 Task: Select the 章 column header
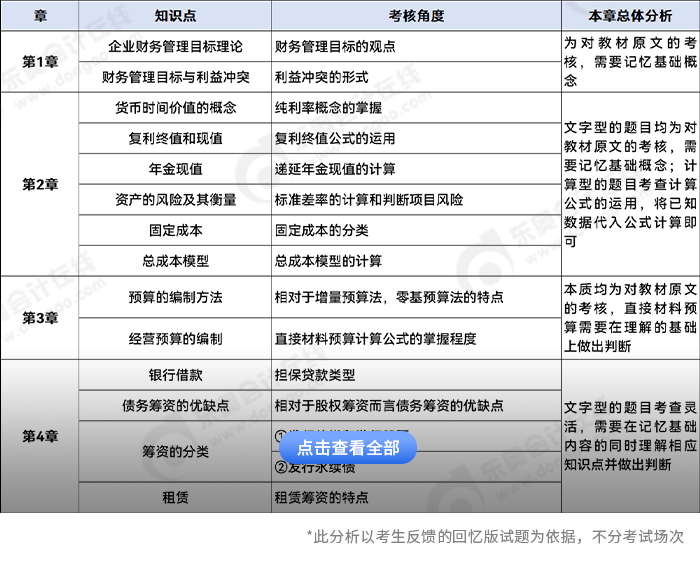pyautogui.click(x=40, y=16)
